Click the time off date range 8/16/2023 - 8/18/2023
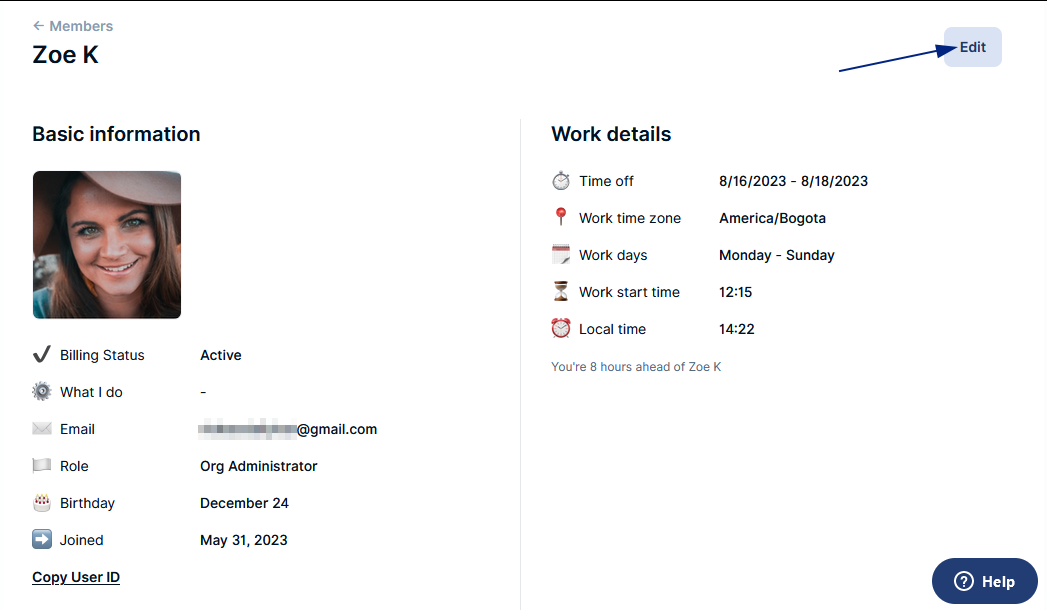Screen dimensions: 1047x610 pyautogui.click(x=793, y=181)
